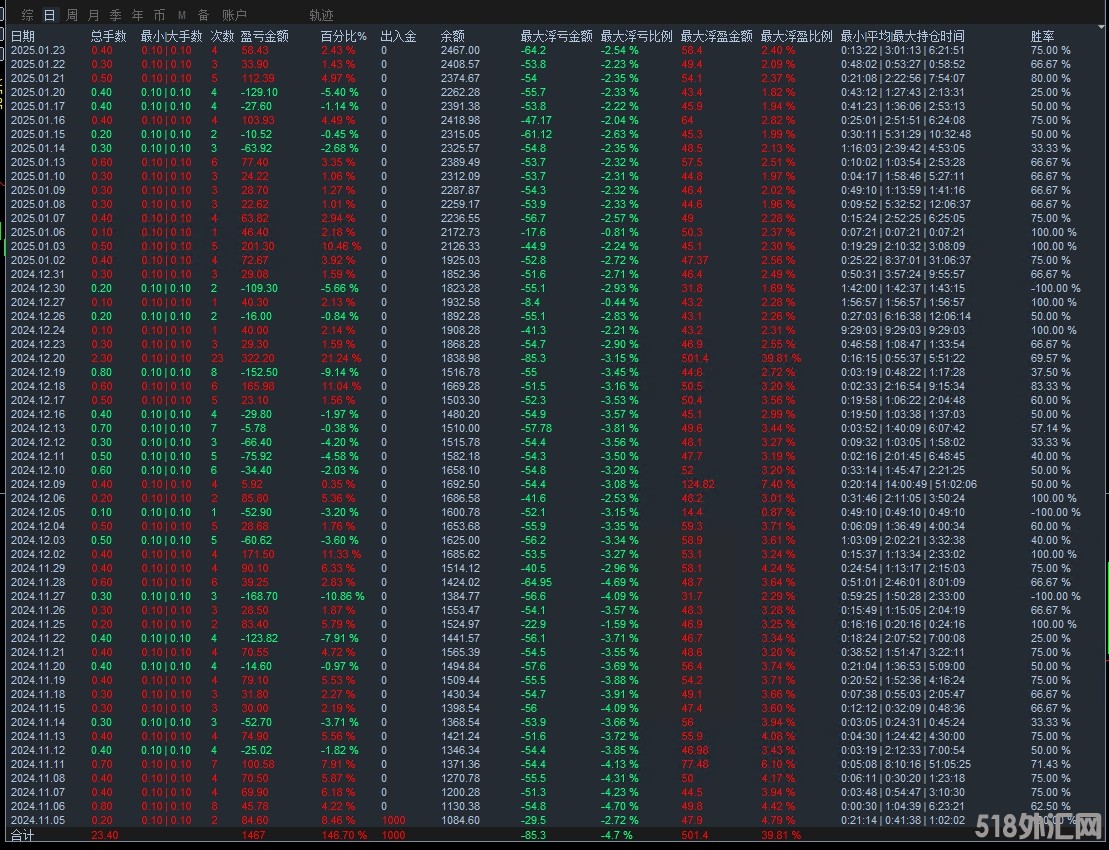
Task: Click win rate 71.43 % on 2024.11.11
Action: point(1050,764)
